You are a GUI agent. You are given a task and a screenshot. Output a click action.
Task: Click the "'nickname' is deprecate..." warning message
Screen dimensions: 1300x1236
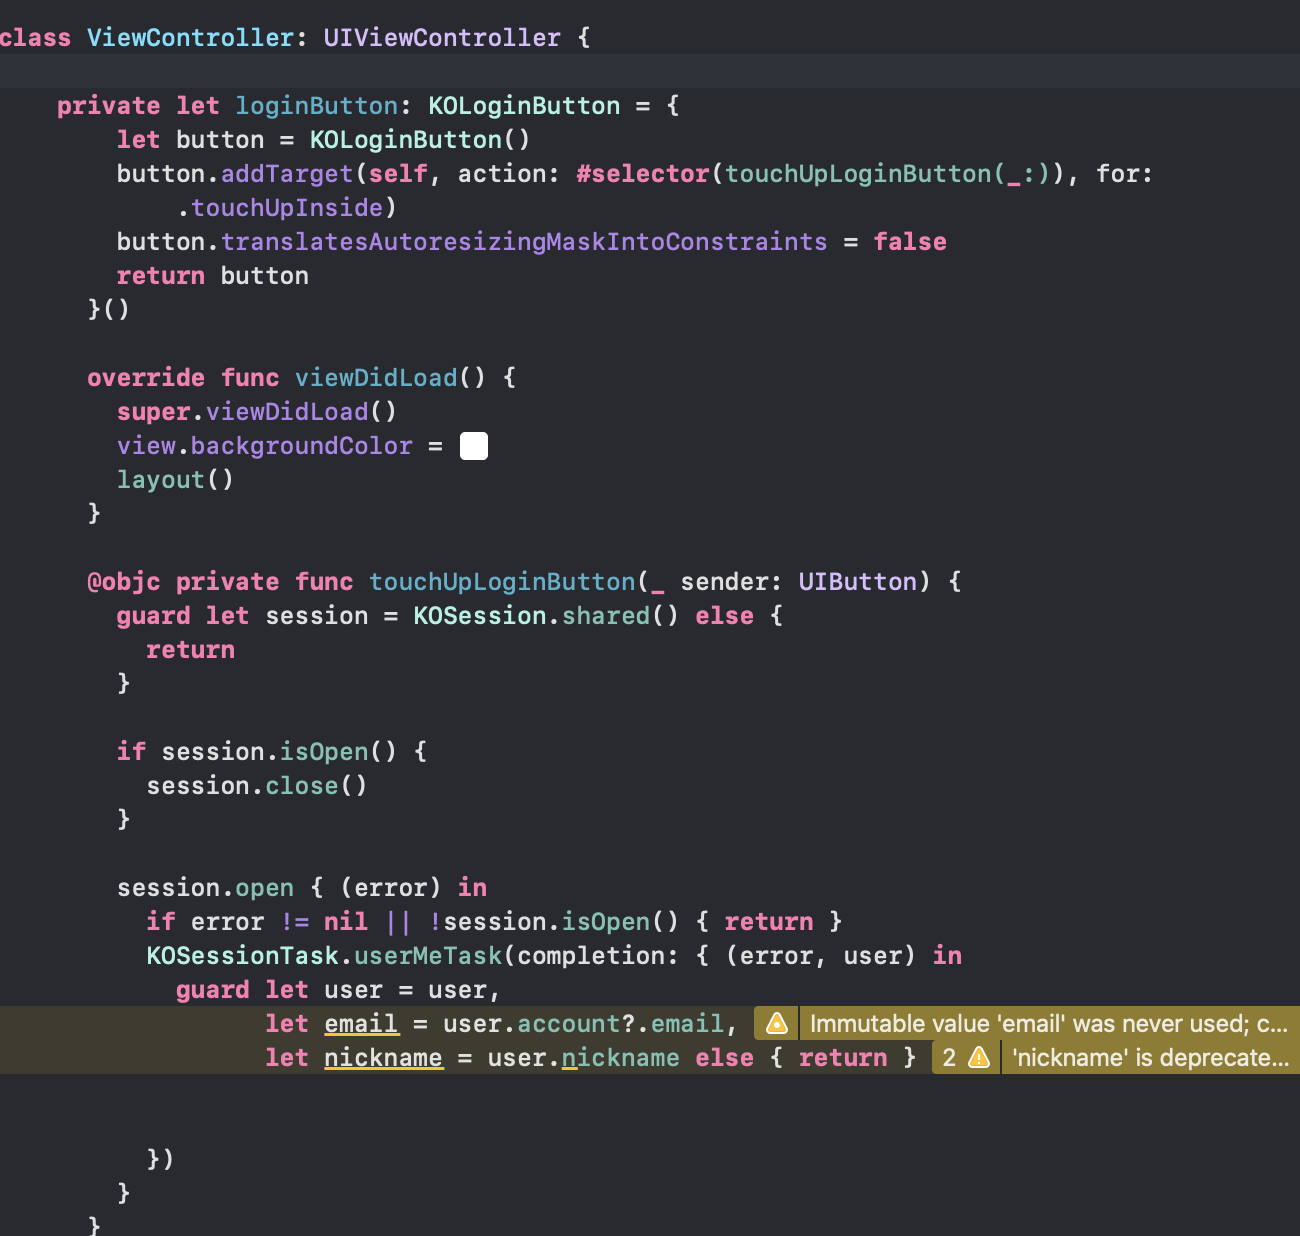pos(1150,1058)
